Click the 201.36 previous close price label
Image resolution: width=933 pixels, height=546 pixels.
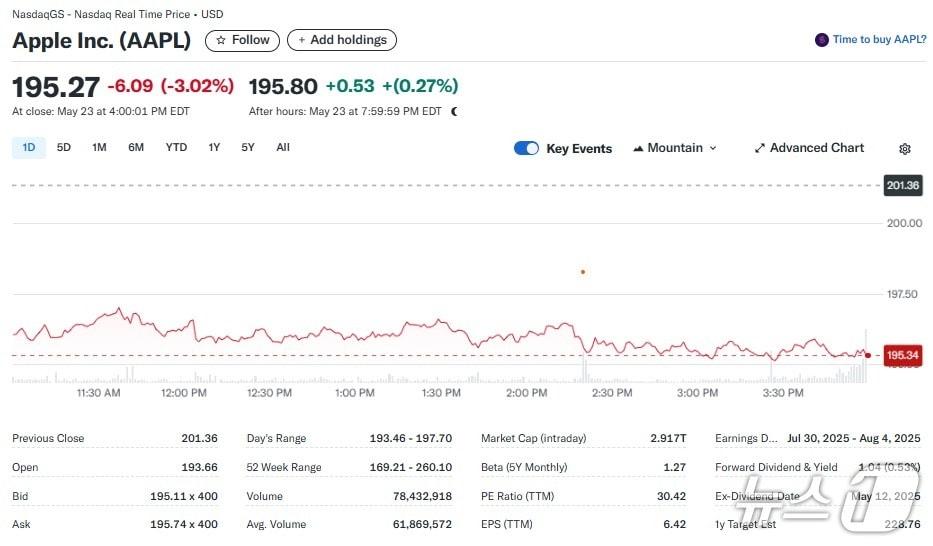pyautogui.click(x=902, y=185)
